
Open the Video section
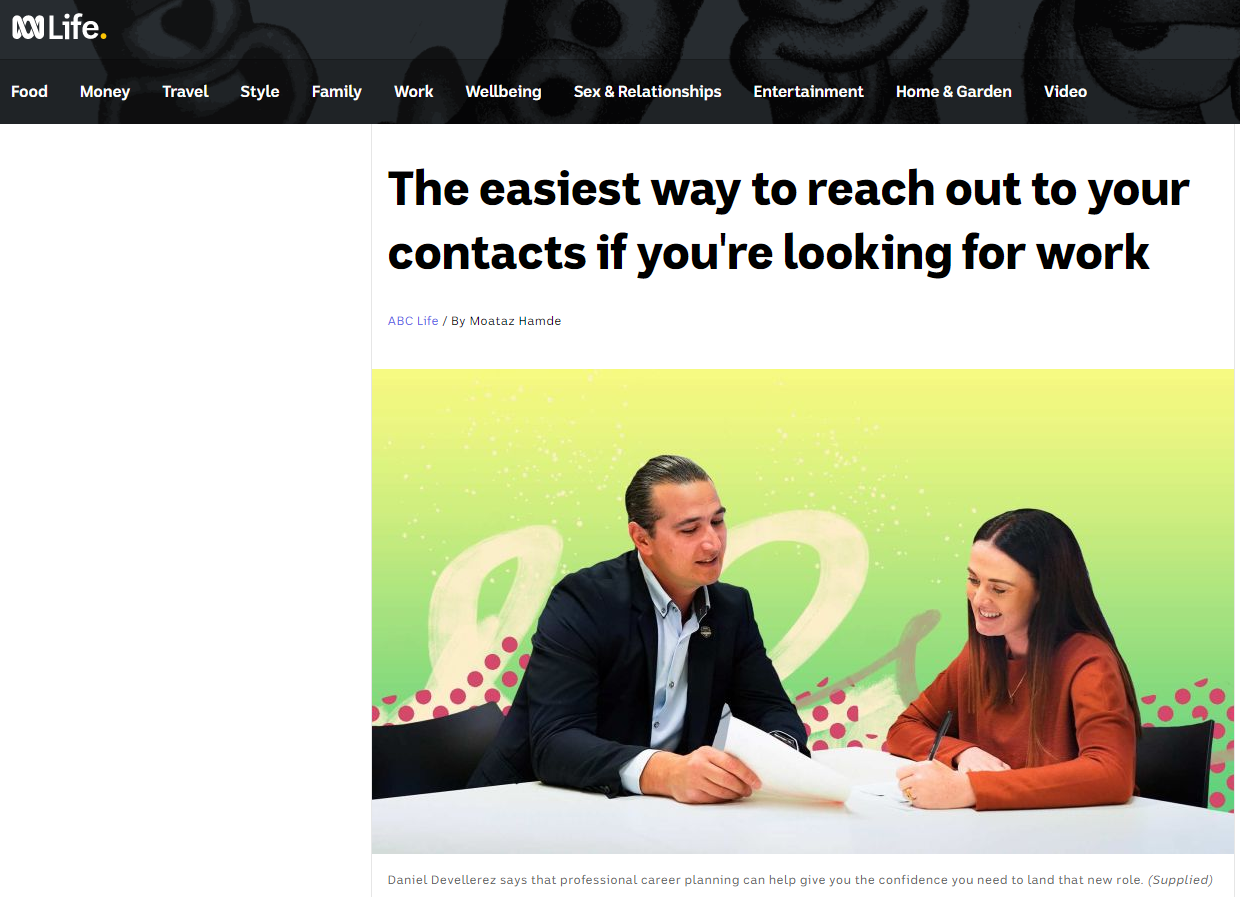point(1065,91)
